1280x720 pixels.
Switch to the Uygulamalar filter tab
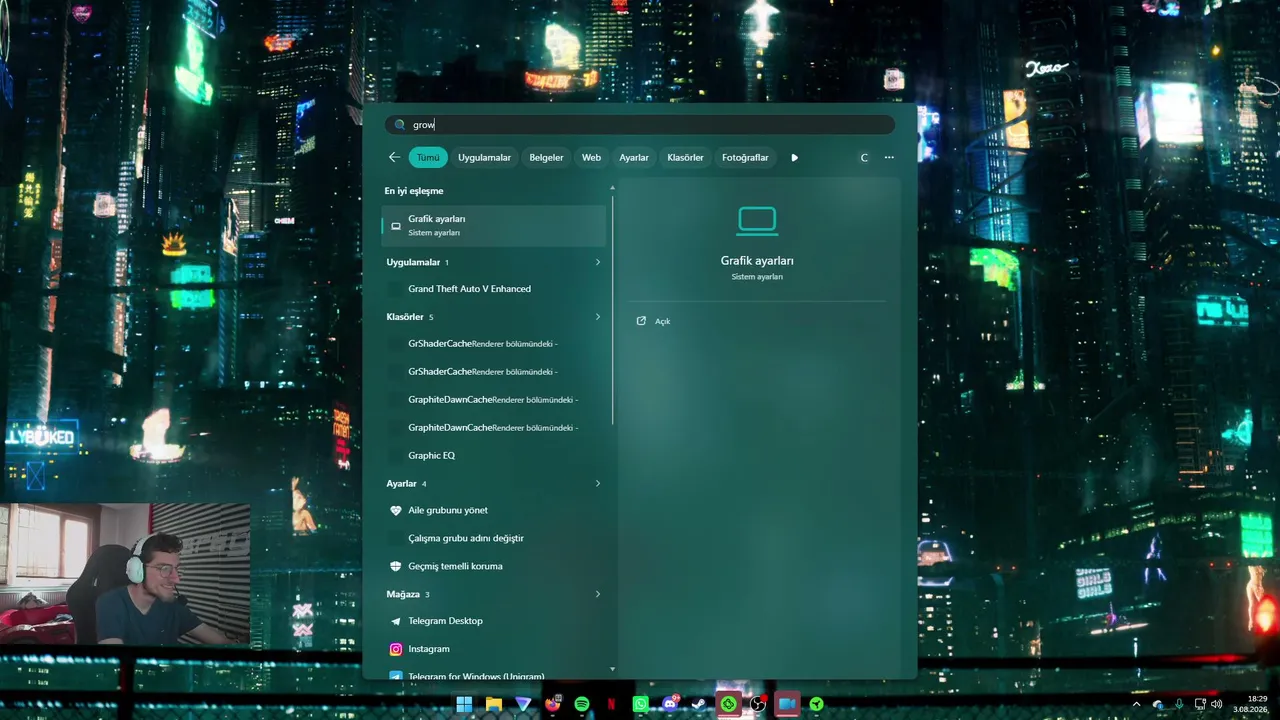[x=484, y=157]
